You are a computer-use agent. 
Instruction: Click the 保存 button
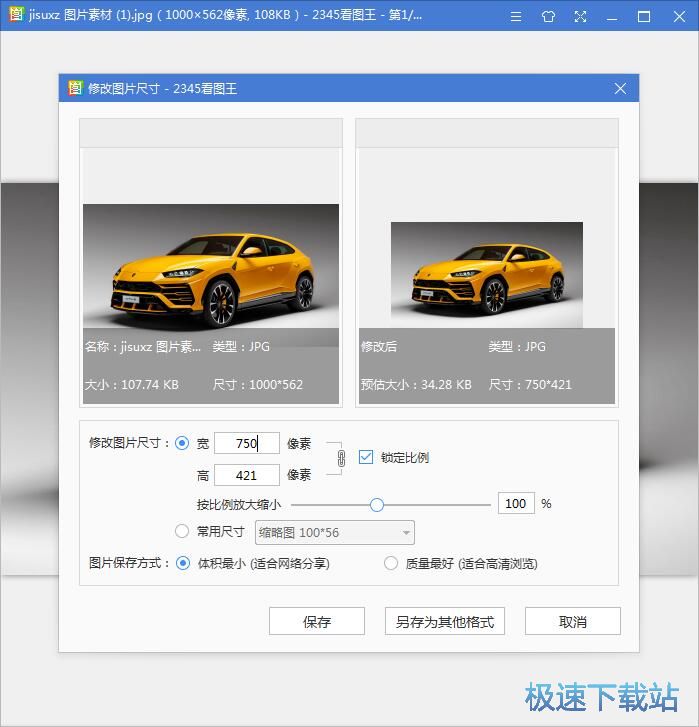pyautogui.click(x=317, y=621)
